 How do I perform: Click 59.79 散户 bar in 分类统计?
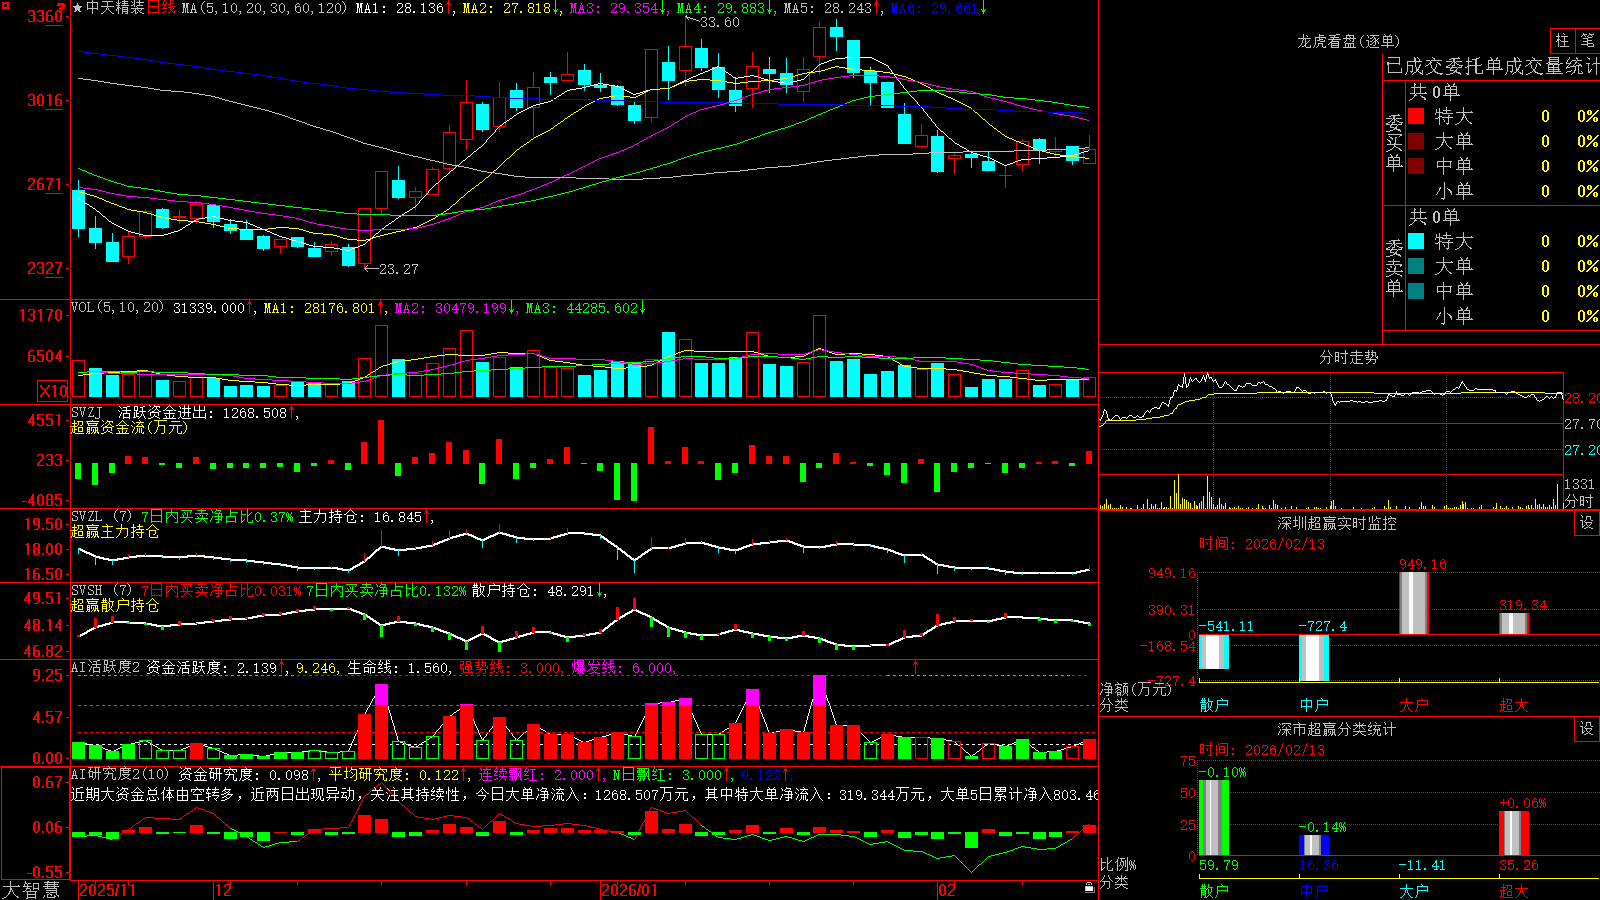(x=1213, y=818)
